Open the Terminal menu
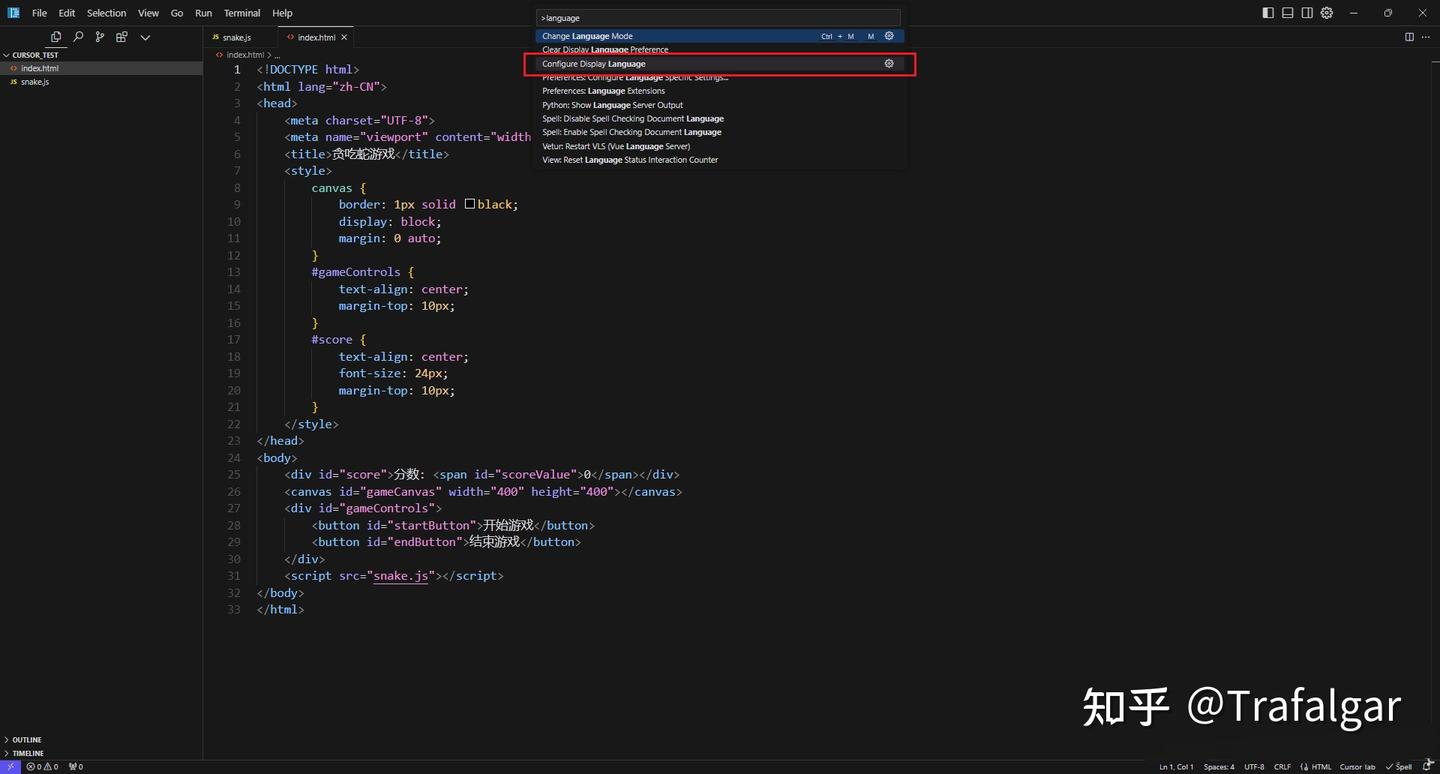 point(242,13)
